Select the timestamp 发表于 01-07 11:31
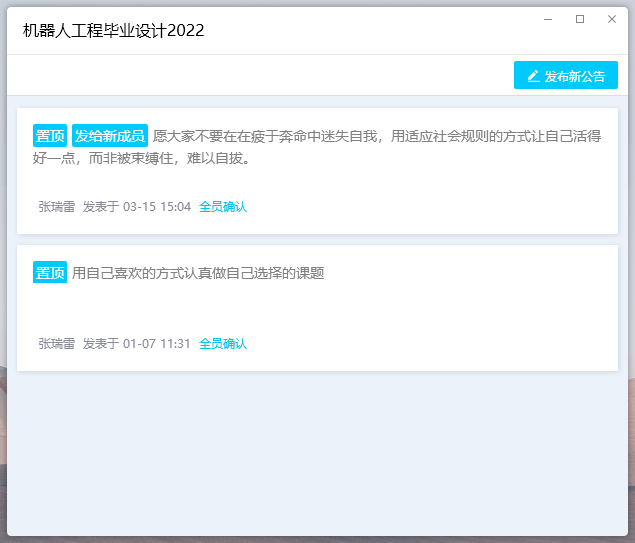This screenshot has height=543, width=635. [136, 344]
